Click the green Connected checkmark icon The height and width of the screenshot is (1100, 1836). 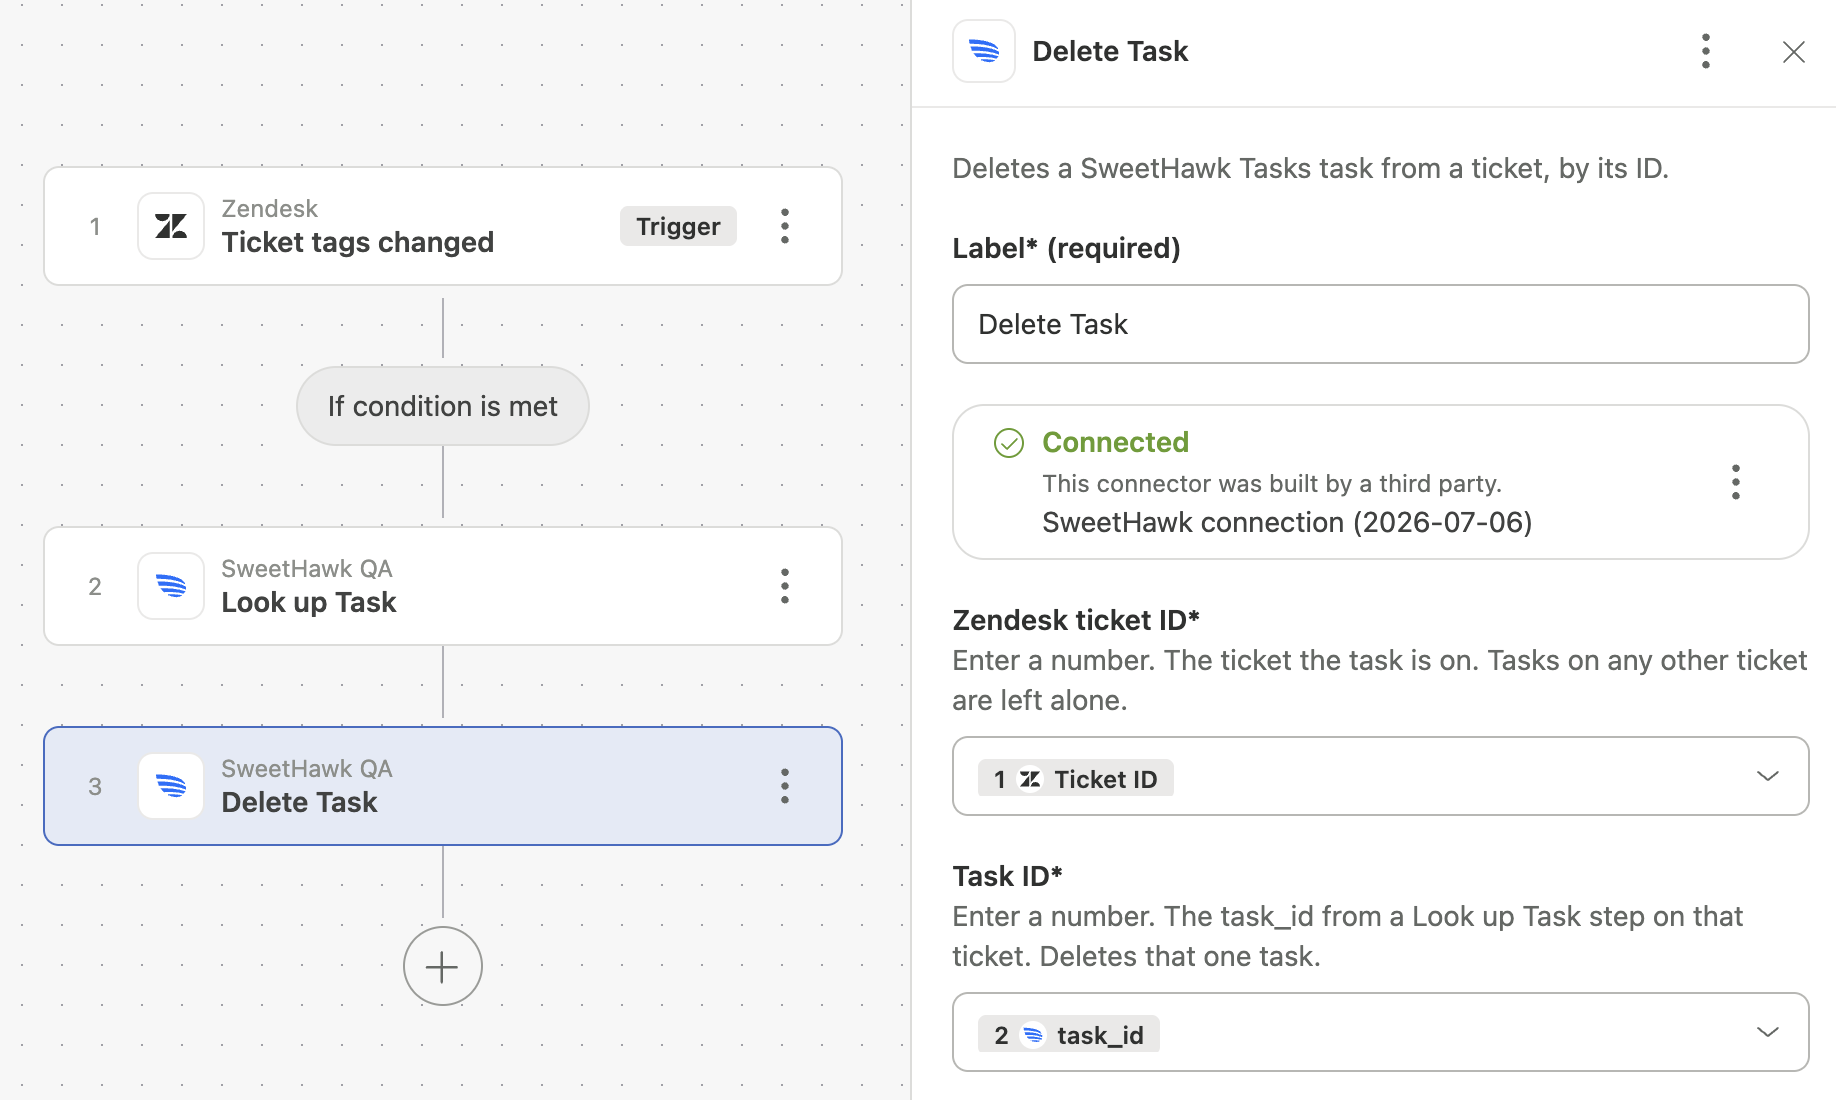pyautogui.click(x=1009, y=443)
